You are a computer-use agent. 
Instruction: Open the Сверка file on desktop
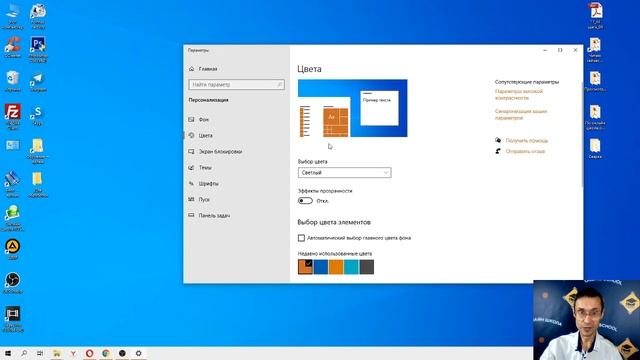[x=595, y=148]
